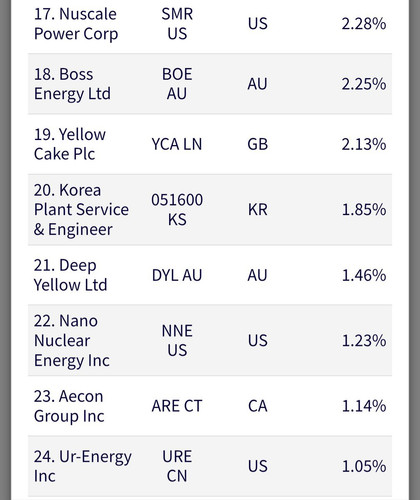Select the DYL AU ticker cell
This screenshot has height=500, width=420.
177,275
